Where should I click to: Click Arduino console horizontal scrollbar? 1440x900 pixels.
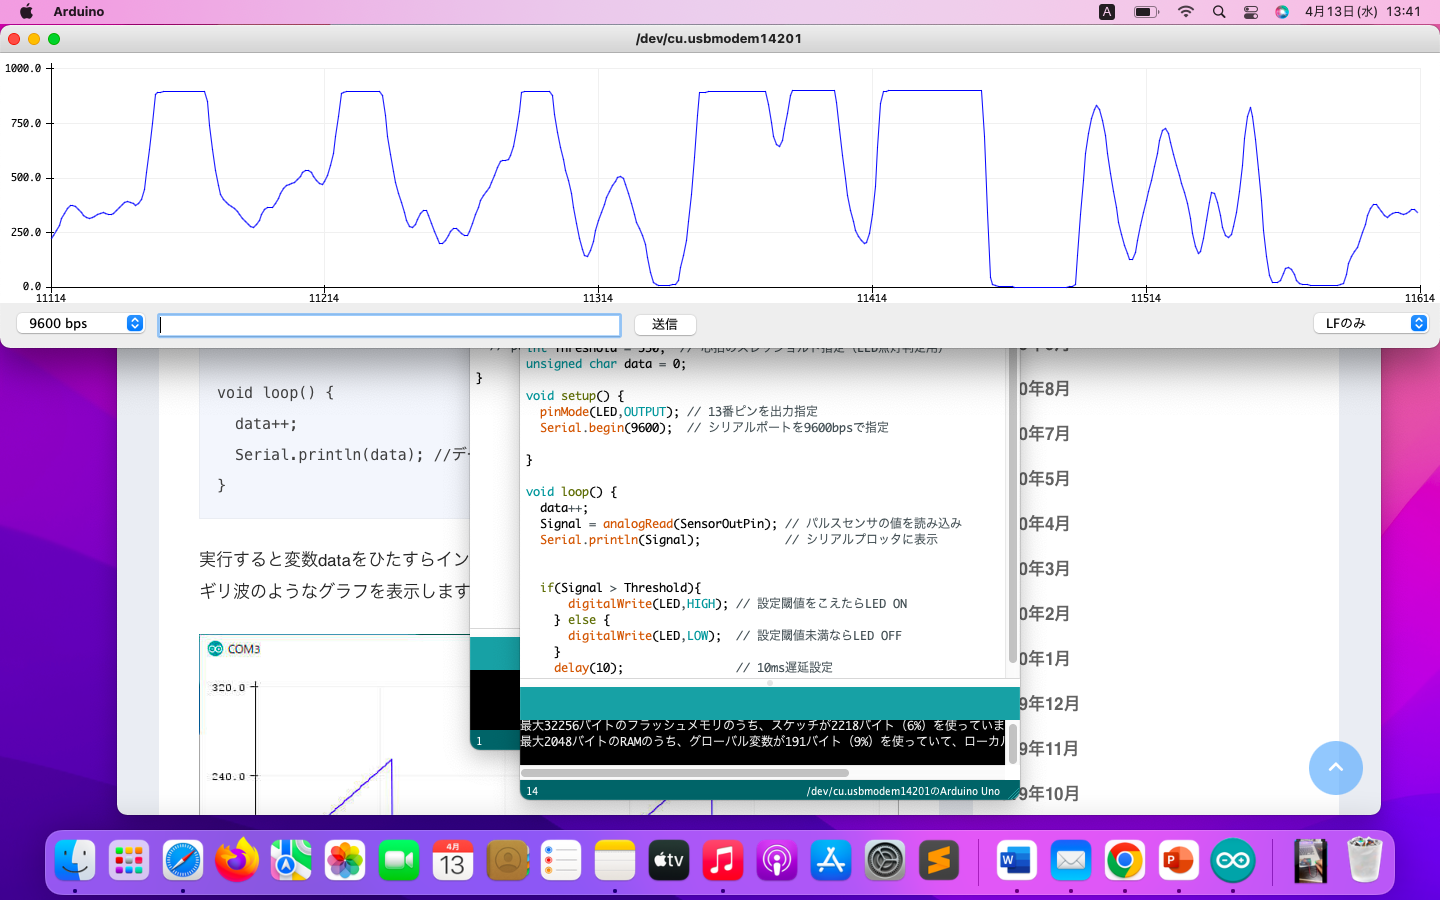pos(685,773)
